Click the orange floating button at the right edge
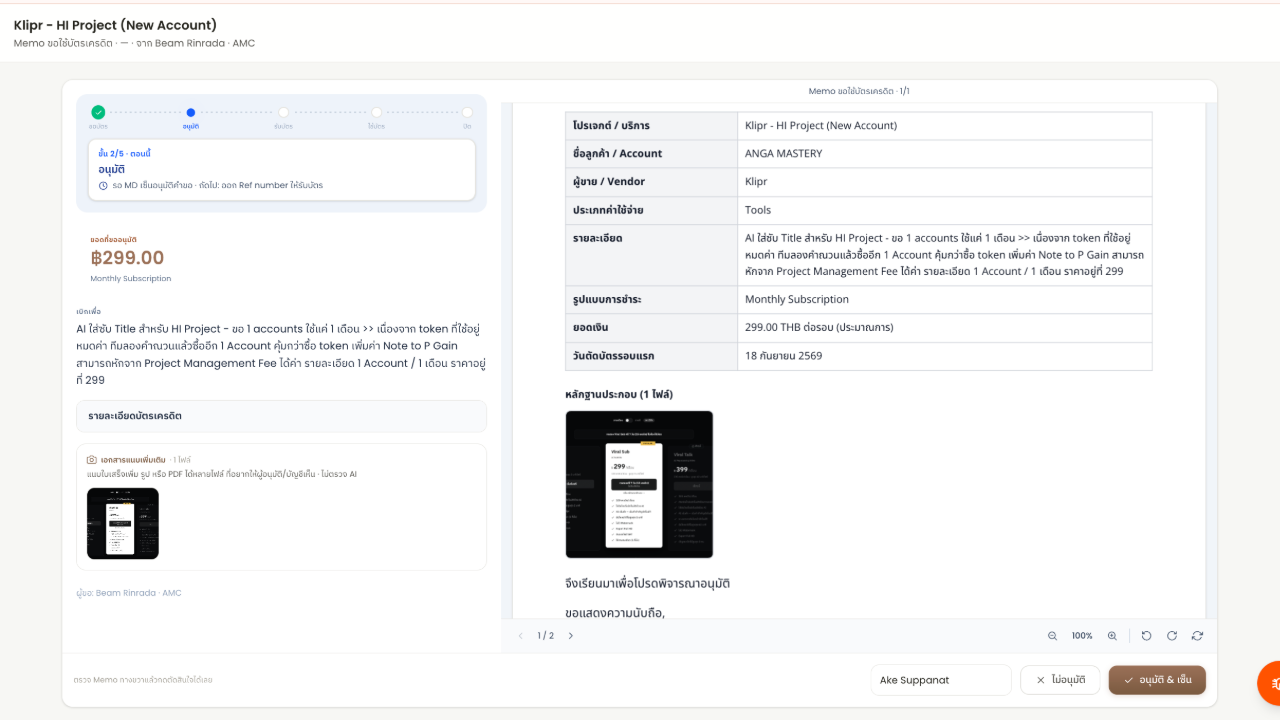The image size is (1280, 720). click(1269, 683)
